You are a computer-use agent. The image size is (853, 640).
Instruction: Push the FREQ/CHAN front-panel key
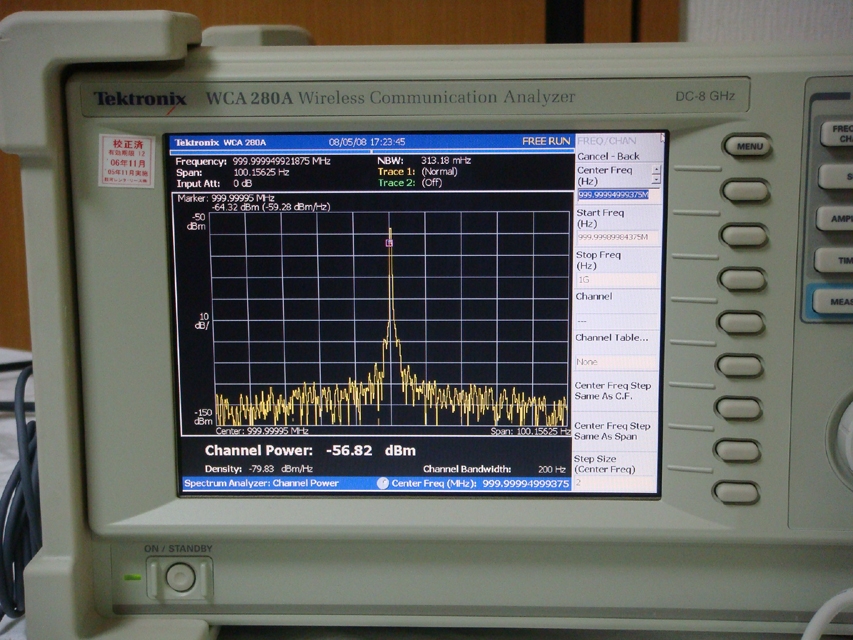[838, 134]
